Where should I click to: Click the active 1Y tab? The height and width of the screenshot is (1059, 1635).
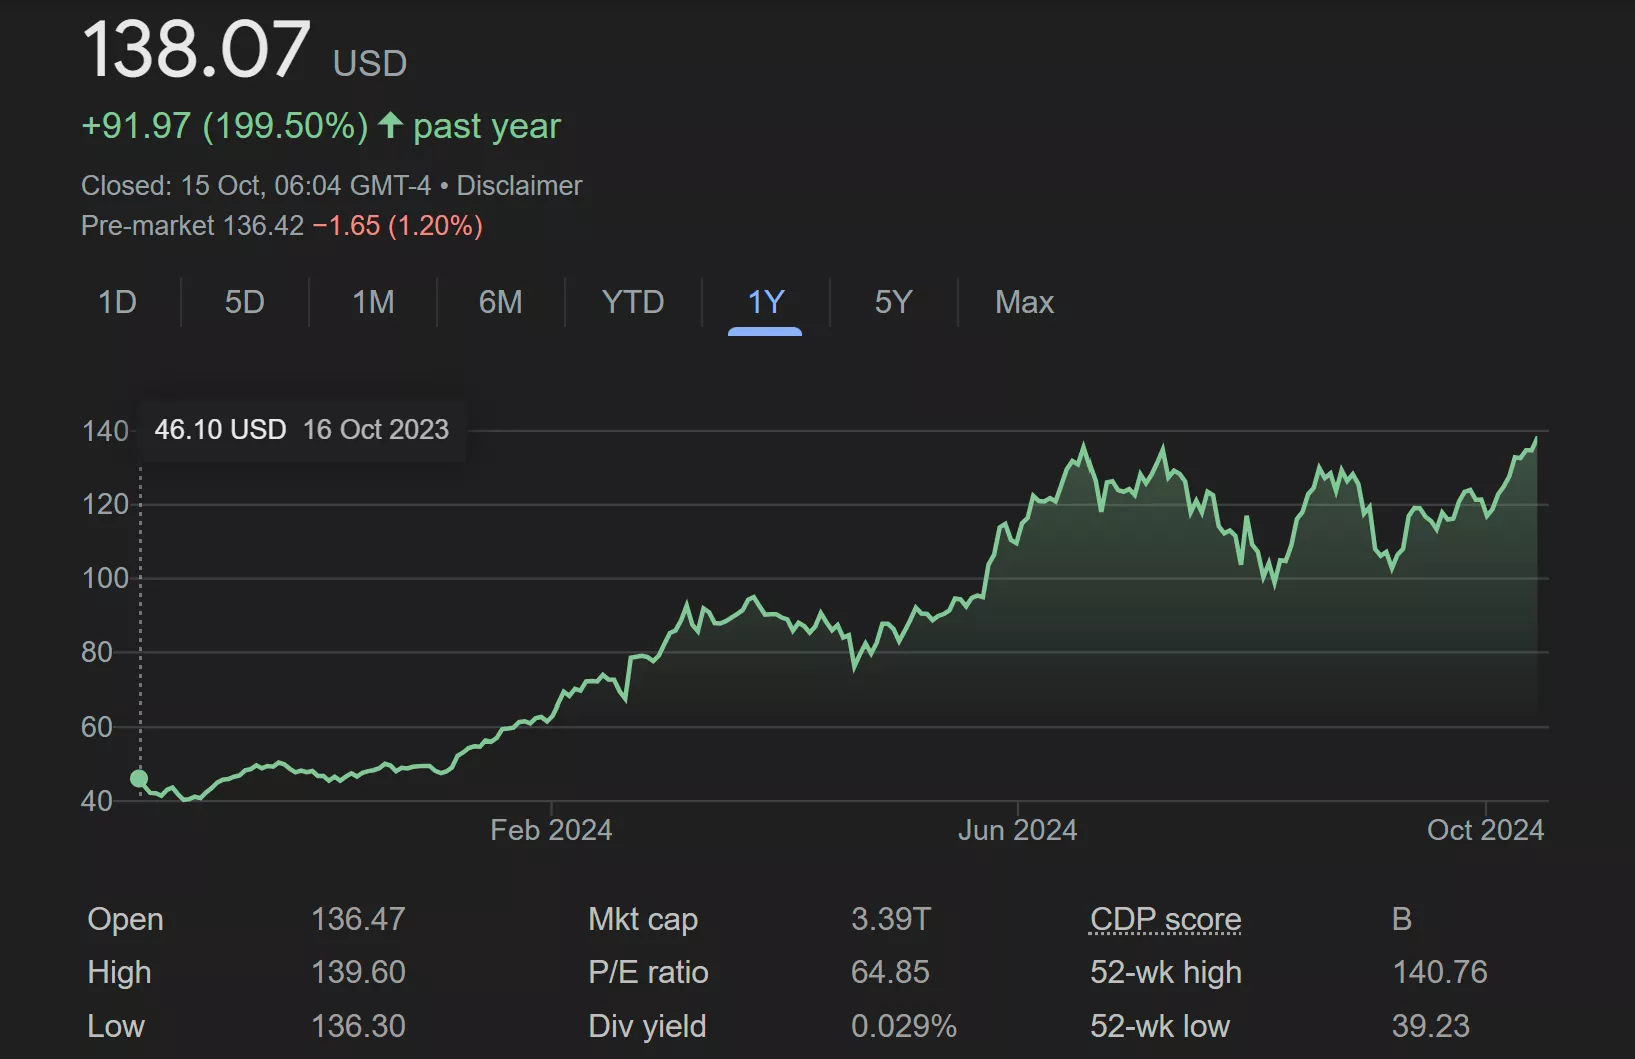pyautogui.click(x=765, y=302)
